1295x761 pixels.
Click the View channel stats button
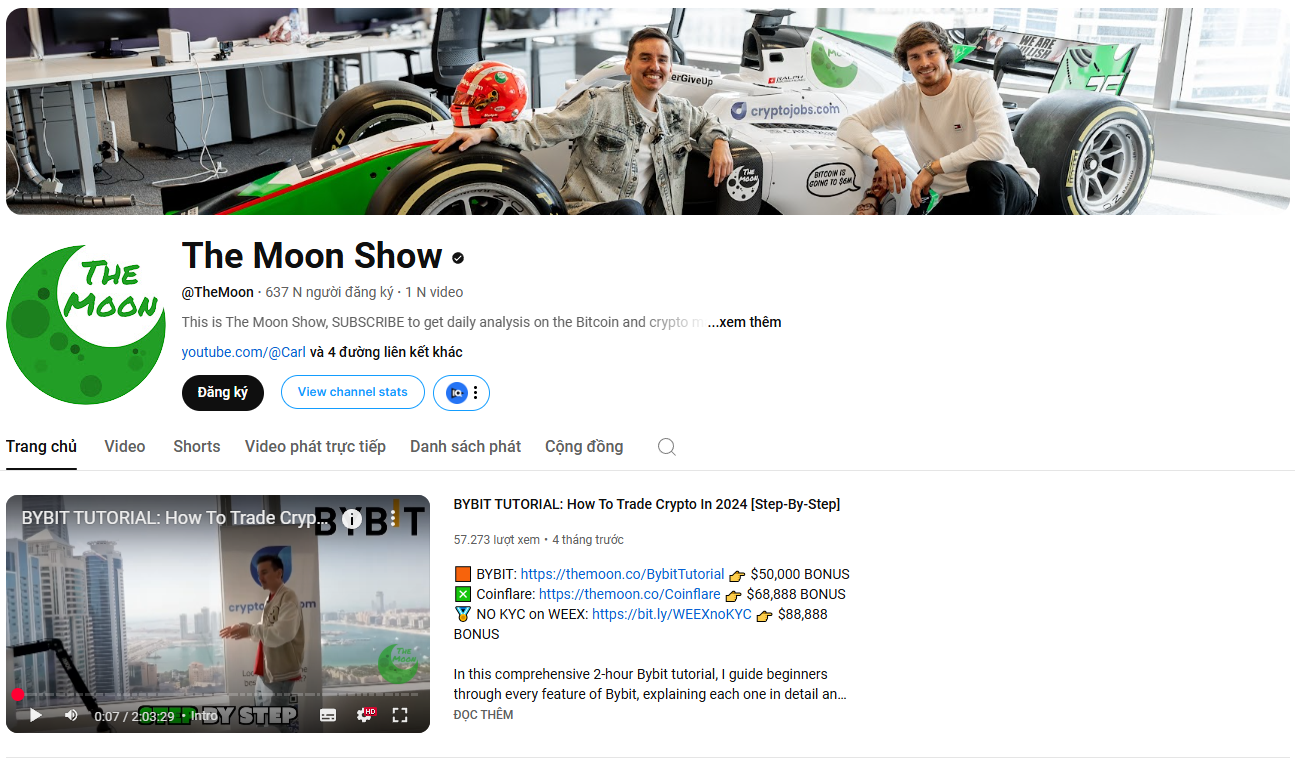point(352,393)
